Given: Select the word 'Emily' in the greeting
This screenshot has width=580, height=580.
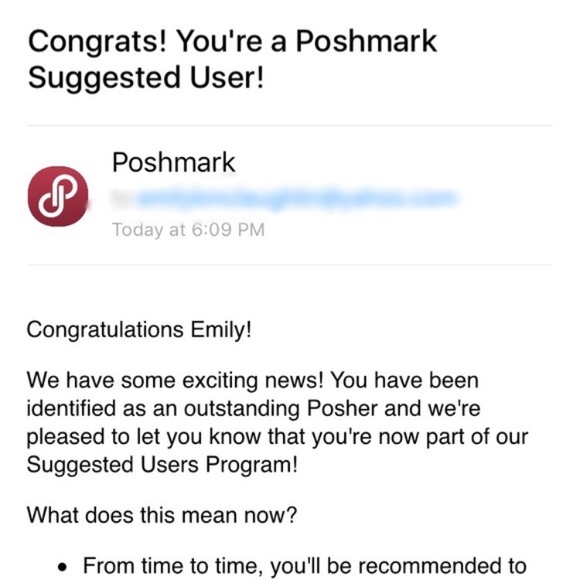Looking at the screenshot, I should click(218, 330).
